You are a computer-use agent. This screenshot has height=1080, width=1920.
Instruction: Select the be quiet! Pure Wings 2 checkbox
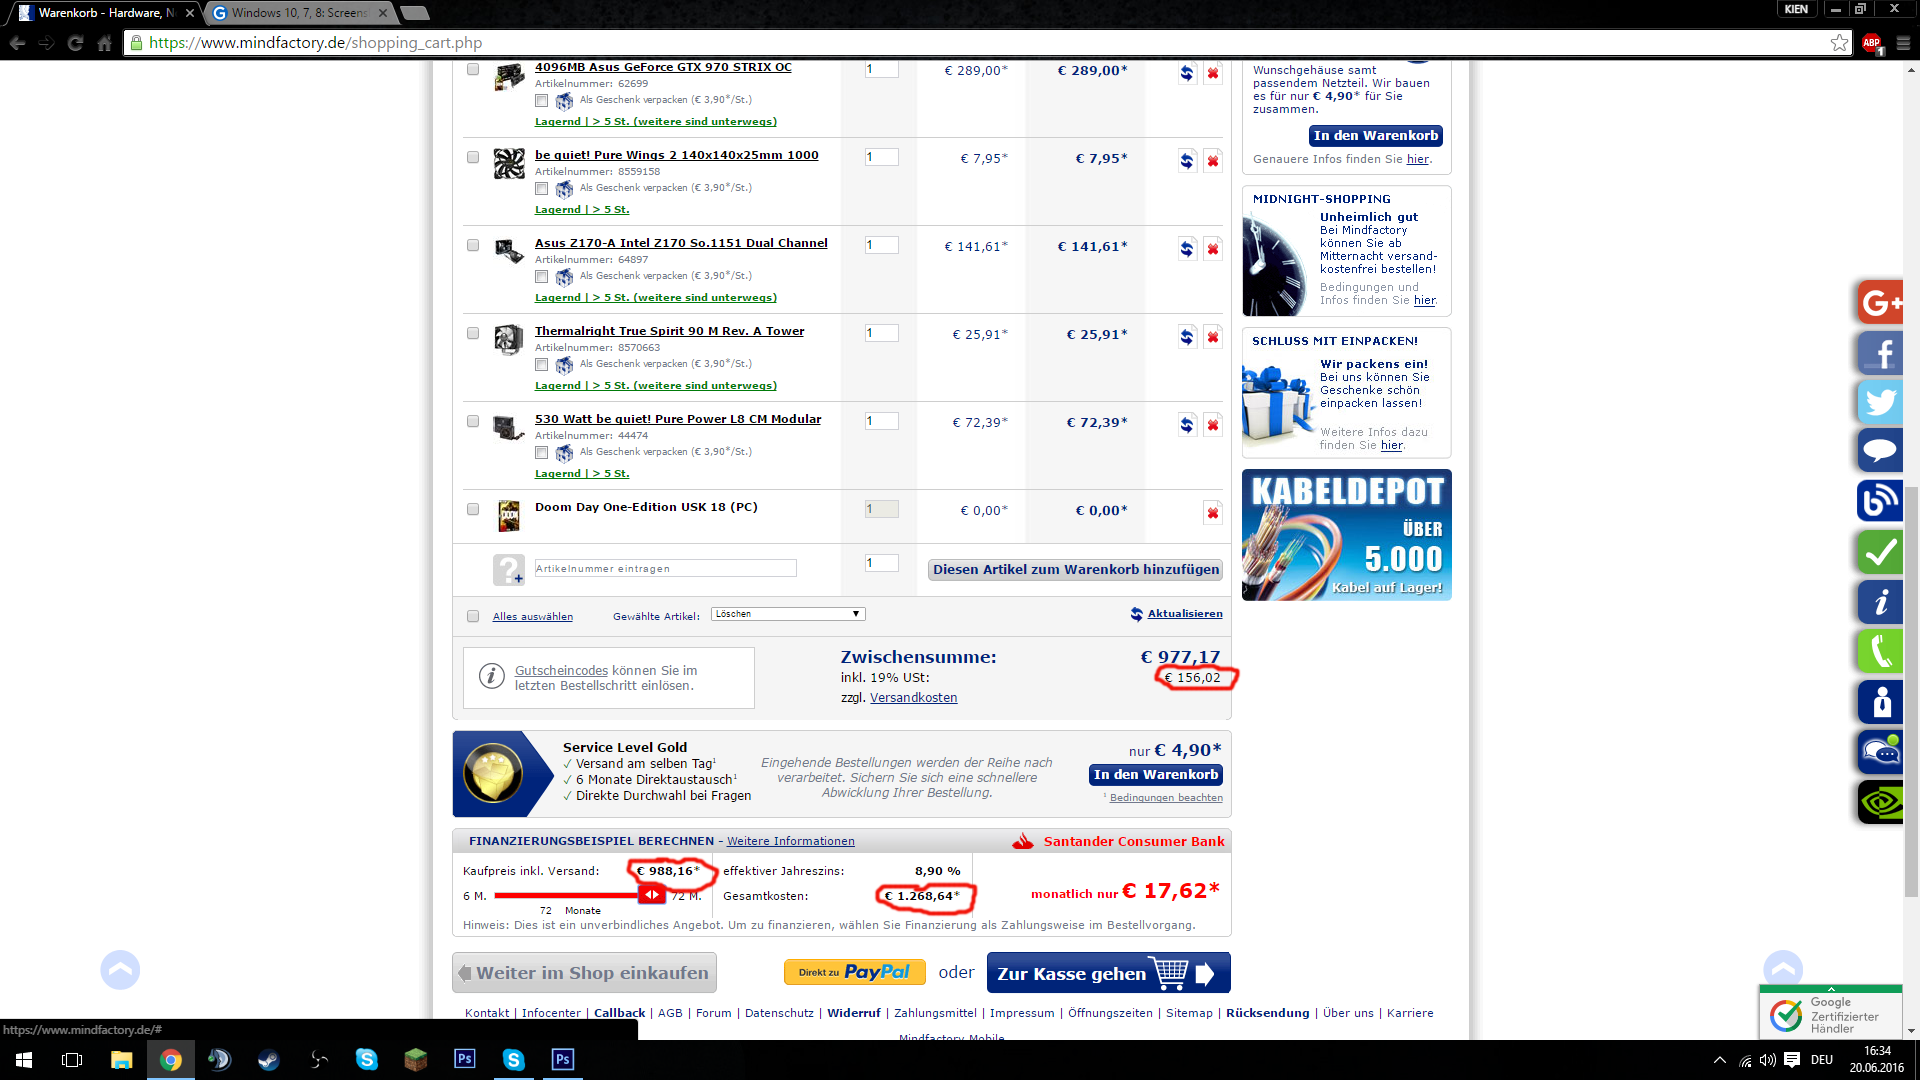473,157
